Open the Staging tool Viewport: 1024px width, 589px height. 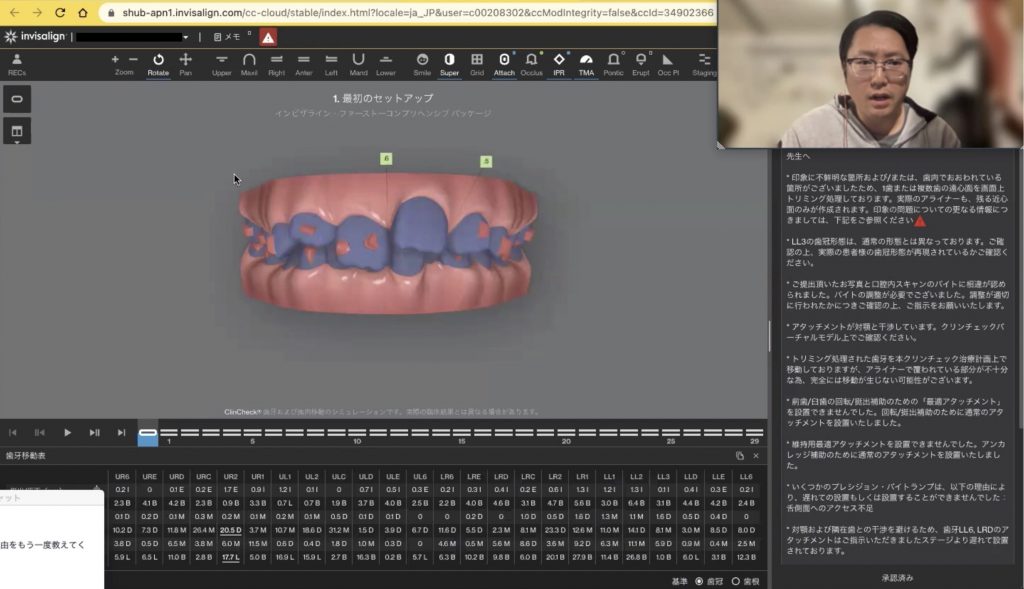[704, 65]
